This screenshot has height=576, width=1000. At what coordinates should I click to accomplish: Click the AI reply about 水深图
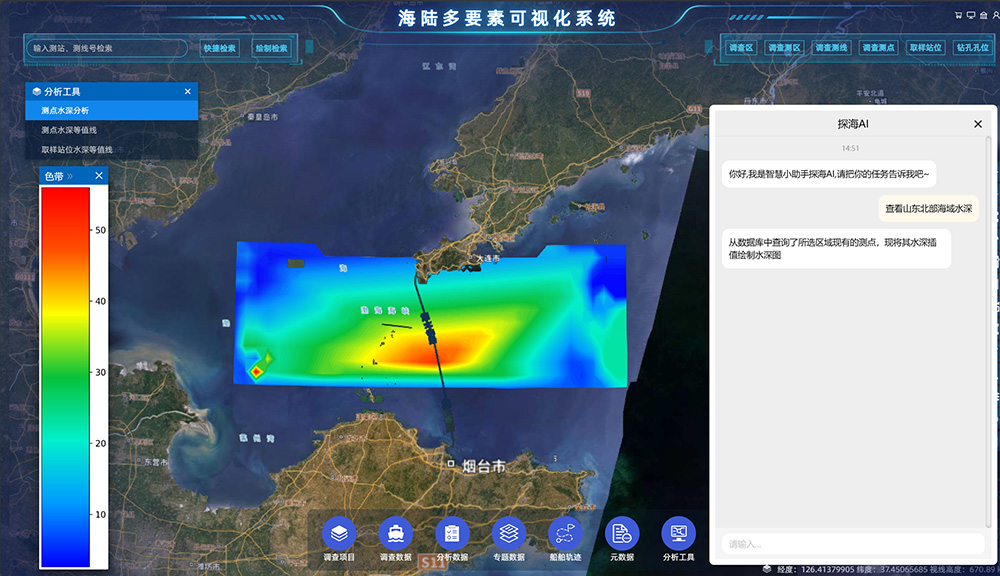(836, 248)
